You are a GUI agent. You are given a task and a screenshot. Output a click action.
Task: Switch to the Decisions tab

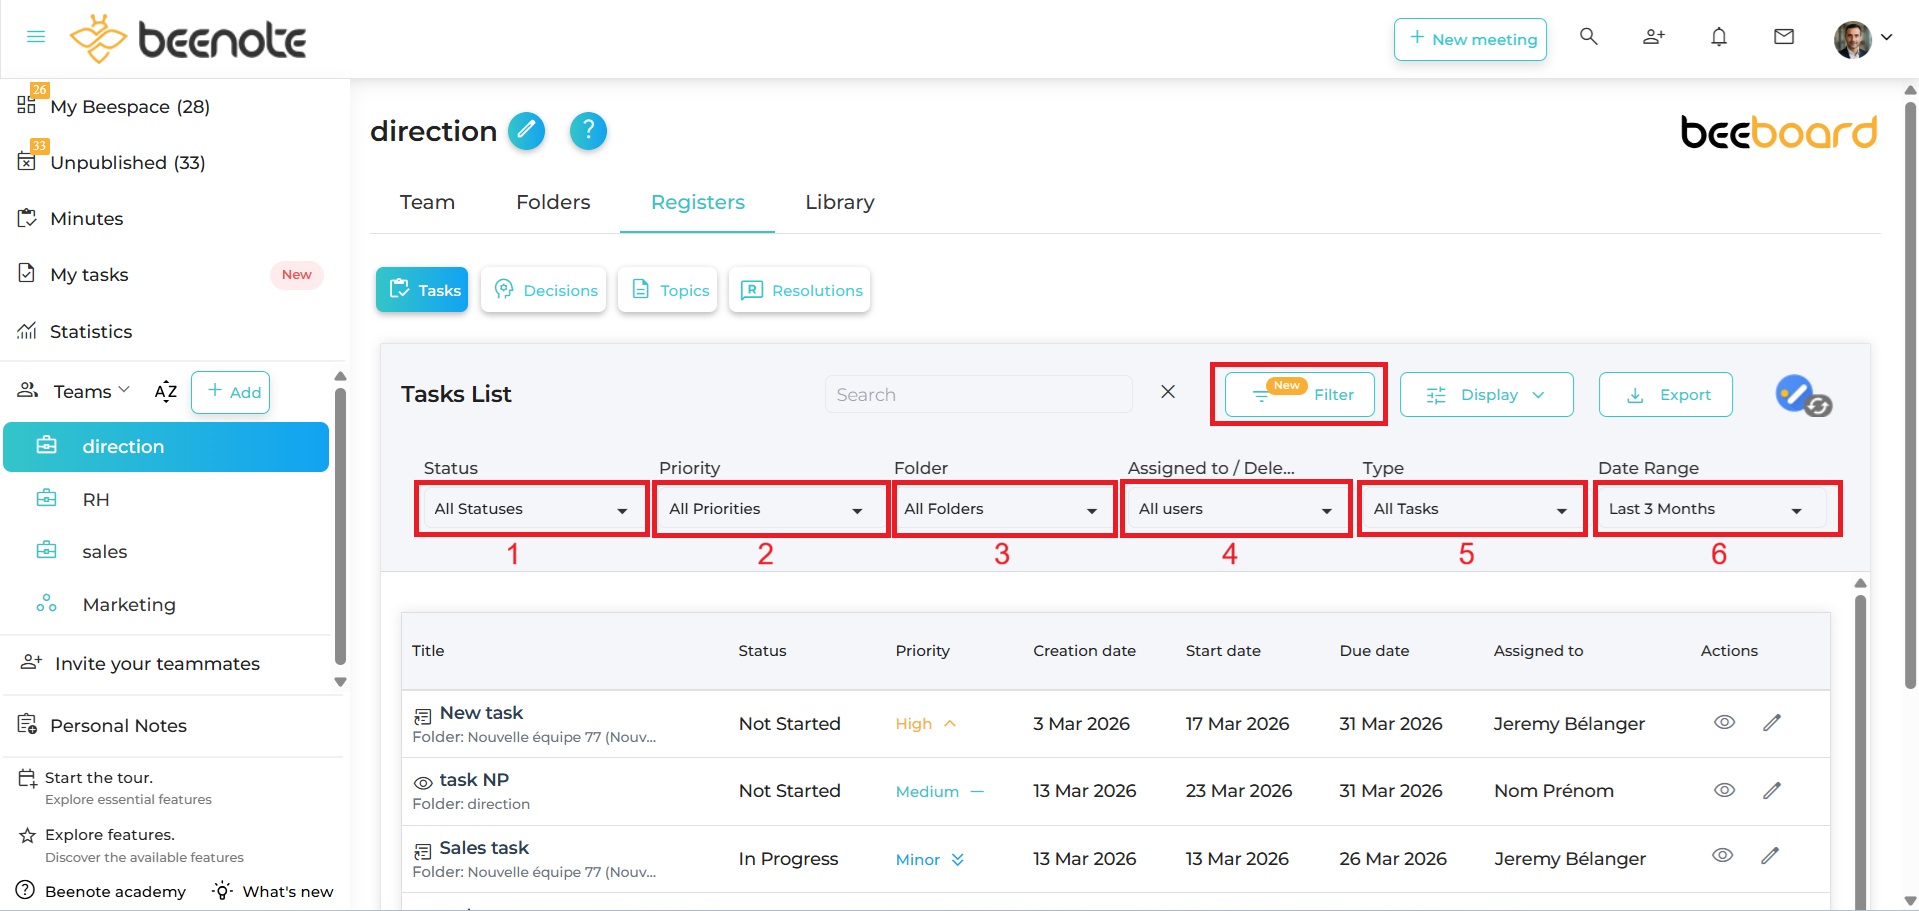pos(543,290)
